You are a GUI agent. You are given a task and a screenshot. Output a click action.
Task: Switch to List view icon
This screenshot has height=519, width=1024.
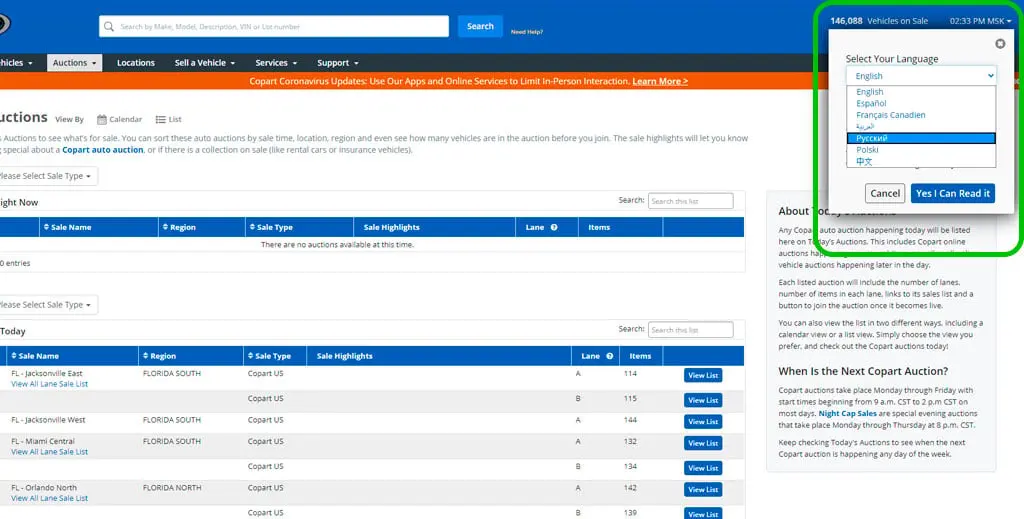click(161, 119)
